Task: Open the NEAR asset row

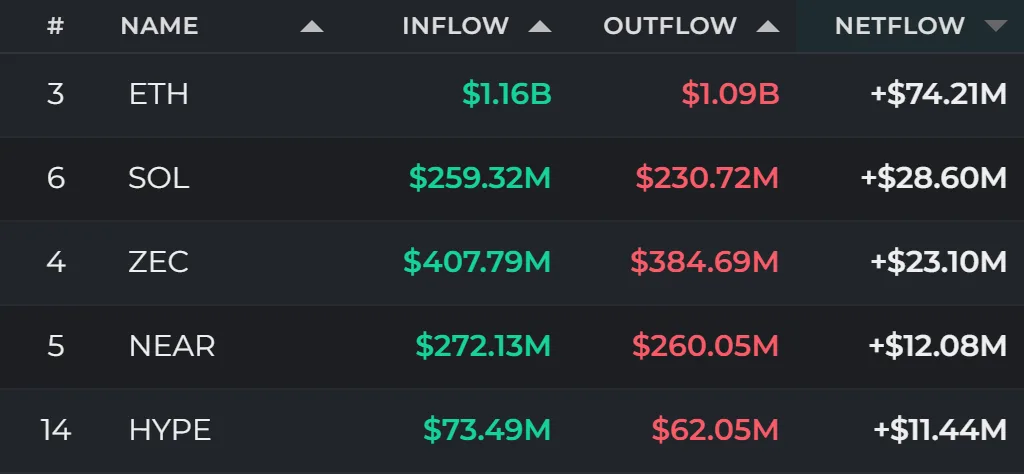Action: click(512, 346)
